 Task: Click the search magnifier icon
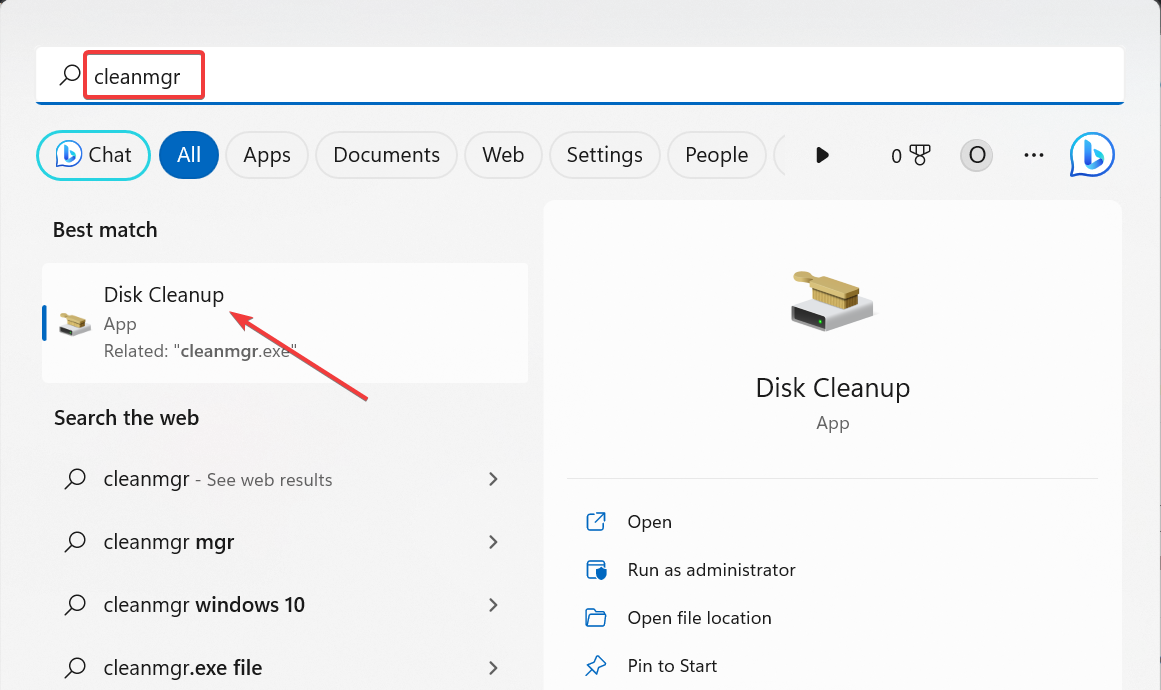click(x=68, y=74)
